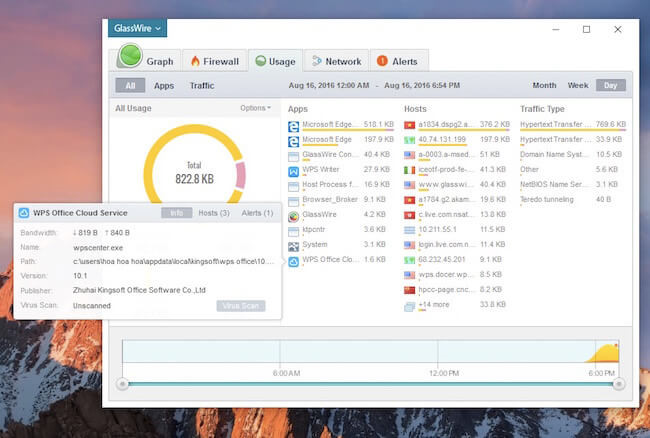The image size is (650, 438).
Task: Switch time range to Month
Action: tap(544, 86)
